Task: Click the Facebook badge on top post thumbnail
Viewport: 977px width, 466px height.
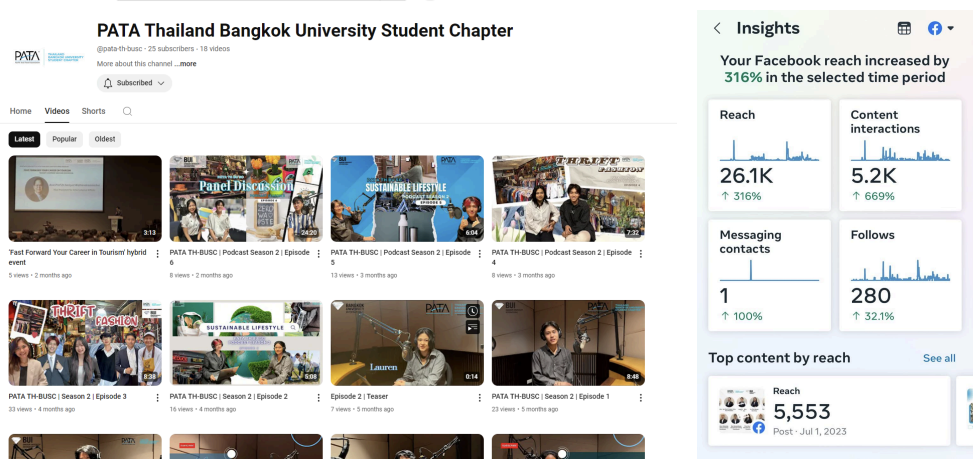Action: pos(758,428)
